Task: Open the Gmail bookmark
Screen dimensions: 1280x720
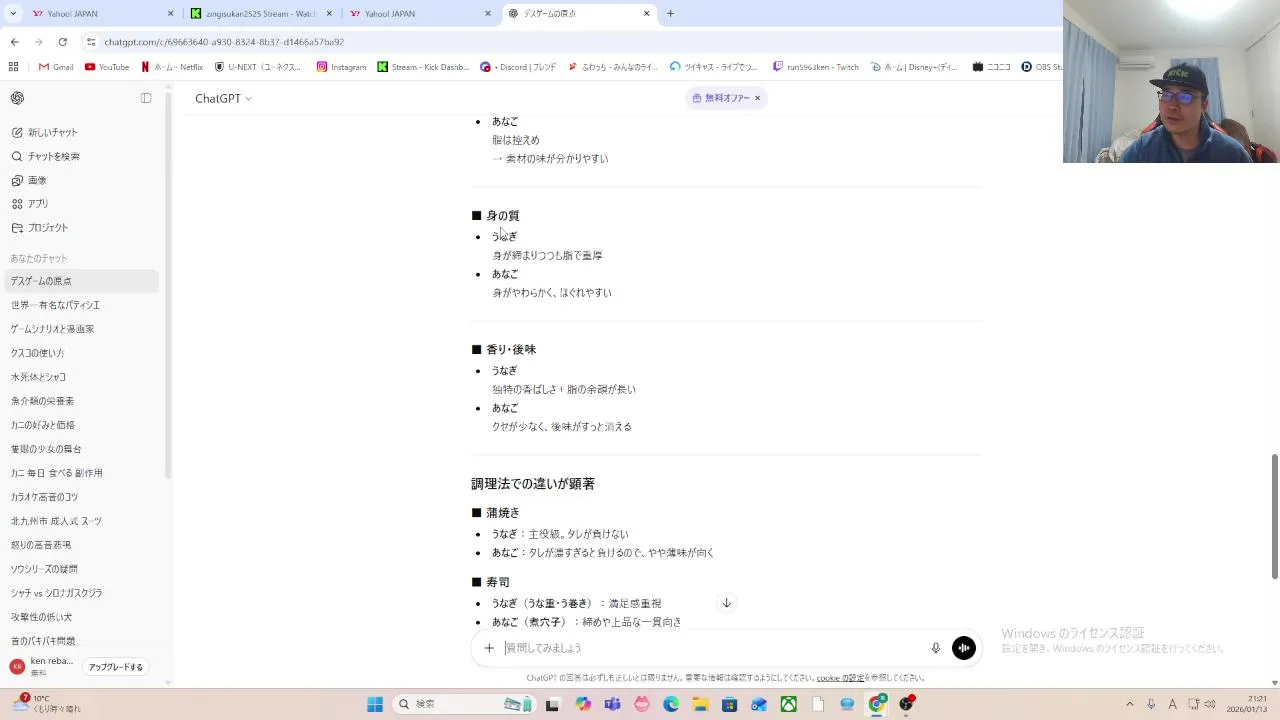Action: tap(56, 67)
